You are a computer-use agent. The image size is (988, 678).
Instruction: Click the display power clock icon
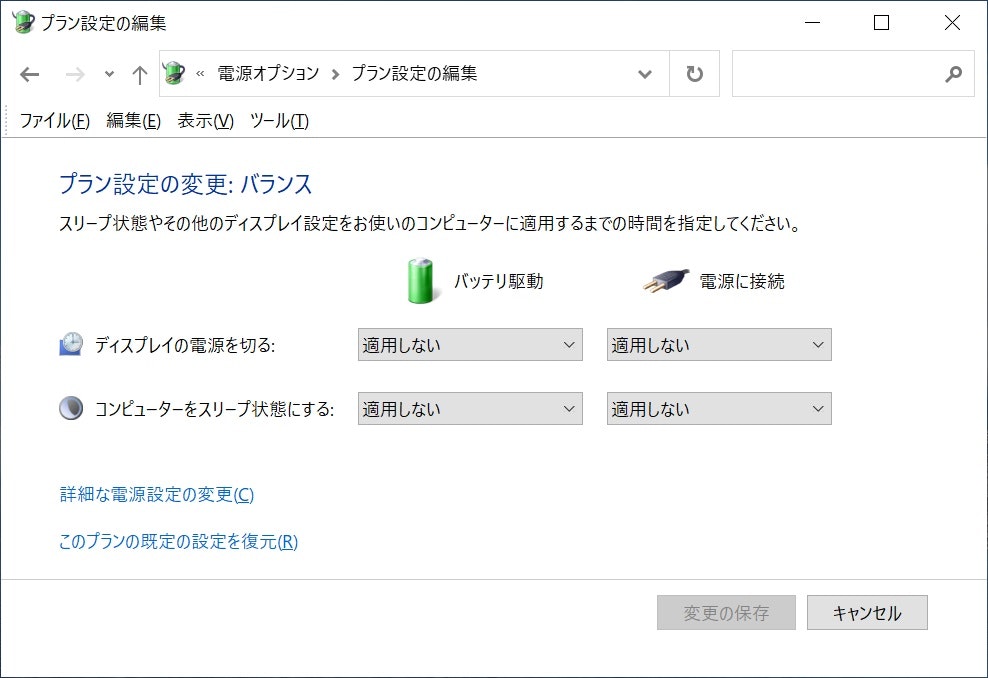click(71, 345)
